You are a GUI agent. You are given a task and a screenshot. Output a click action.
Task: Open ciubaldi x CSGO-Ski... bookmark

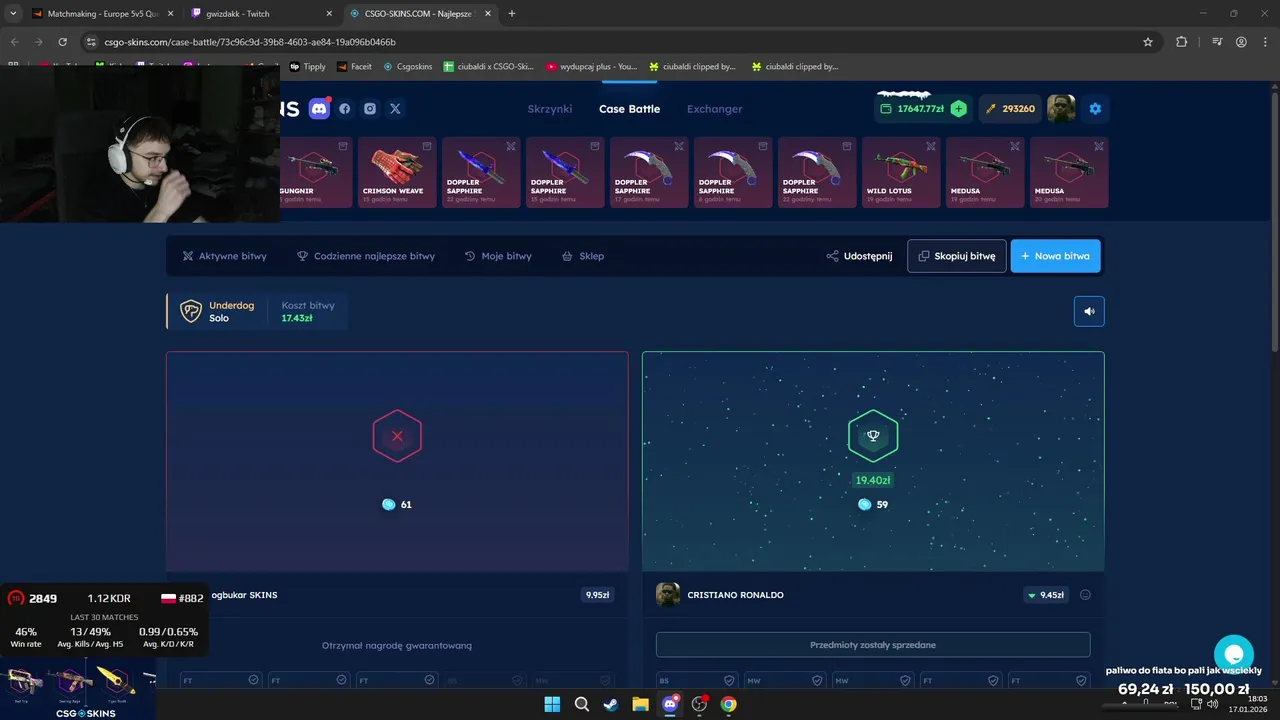point(489,67)
